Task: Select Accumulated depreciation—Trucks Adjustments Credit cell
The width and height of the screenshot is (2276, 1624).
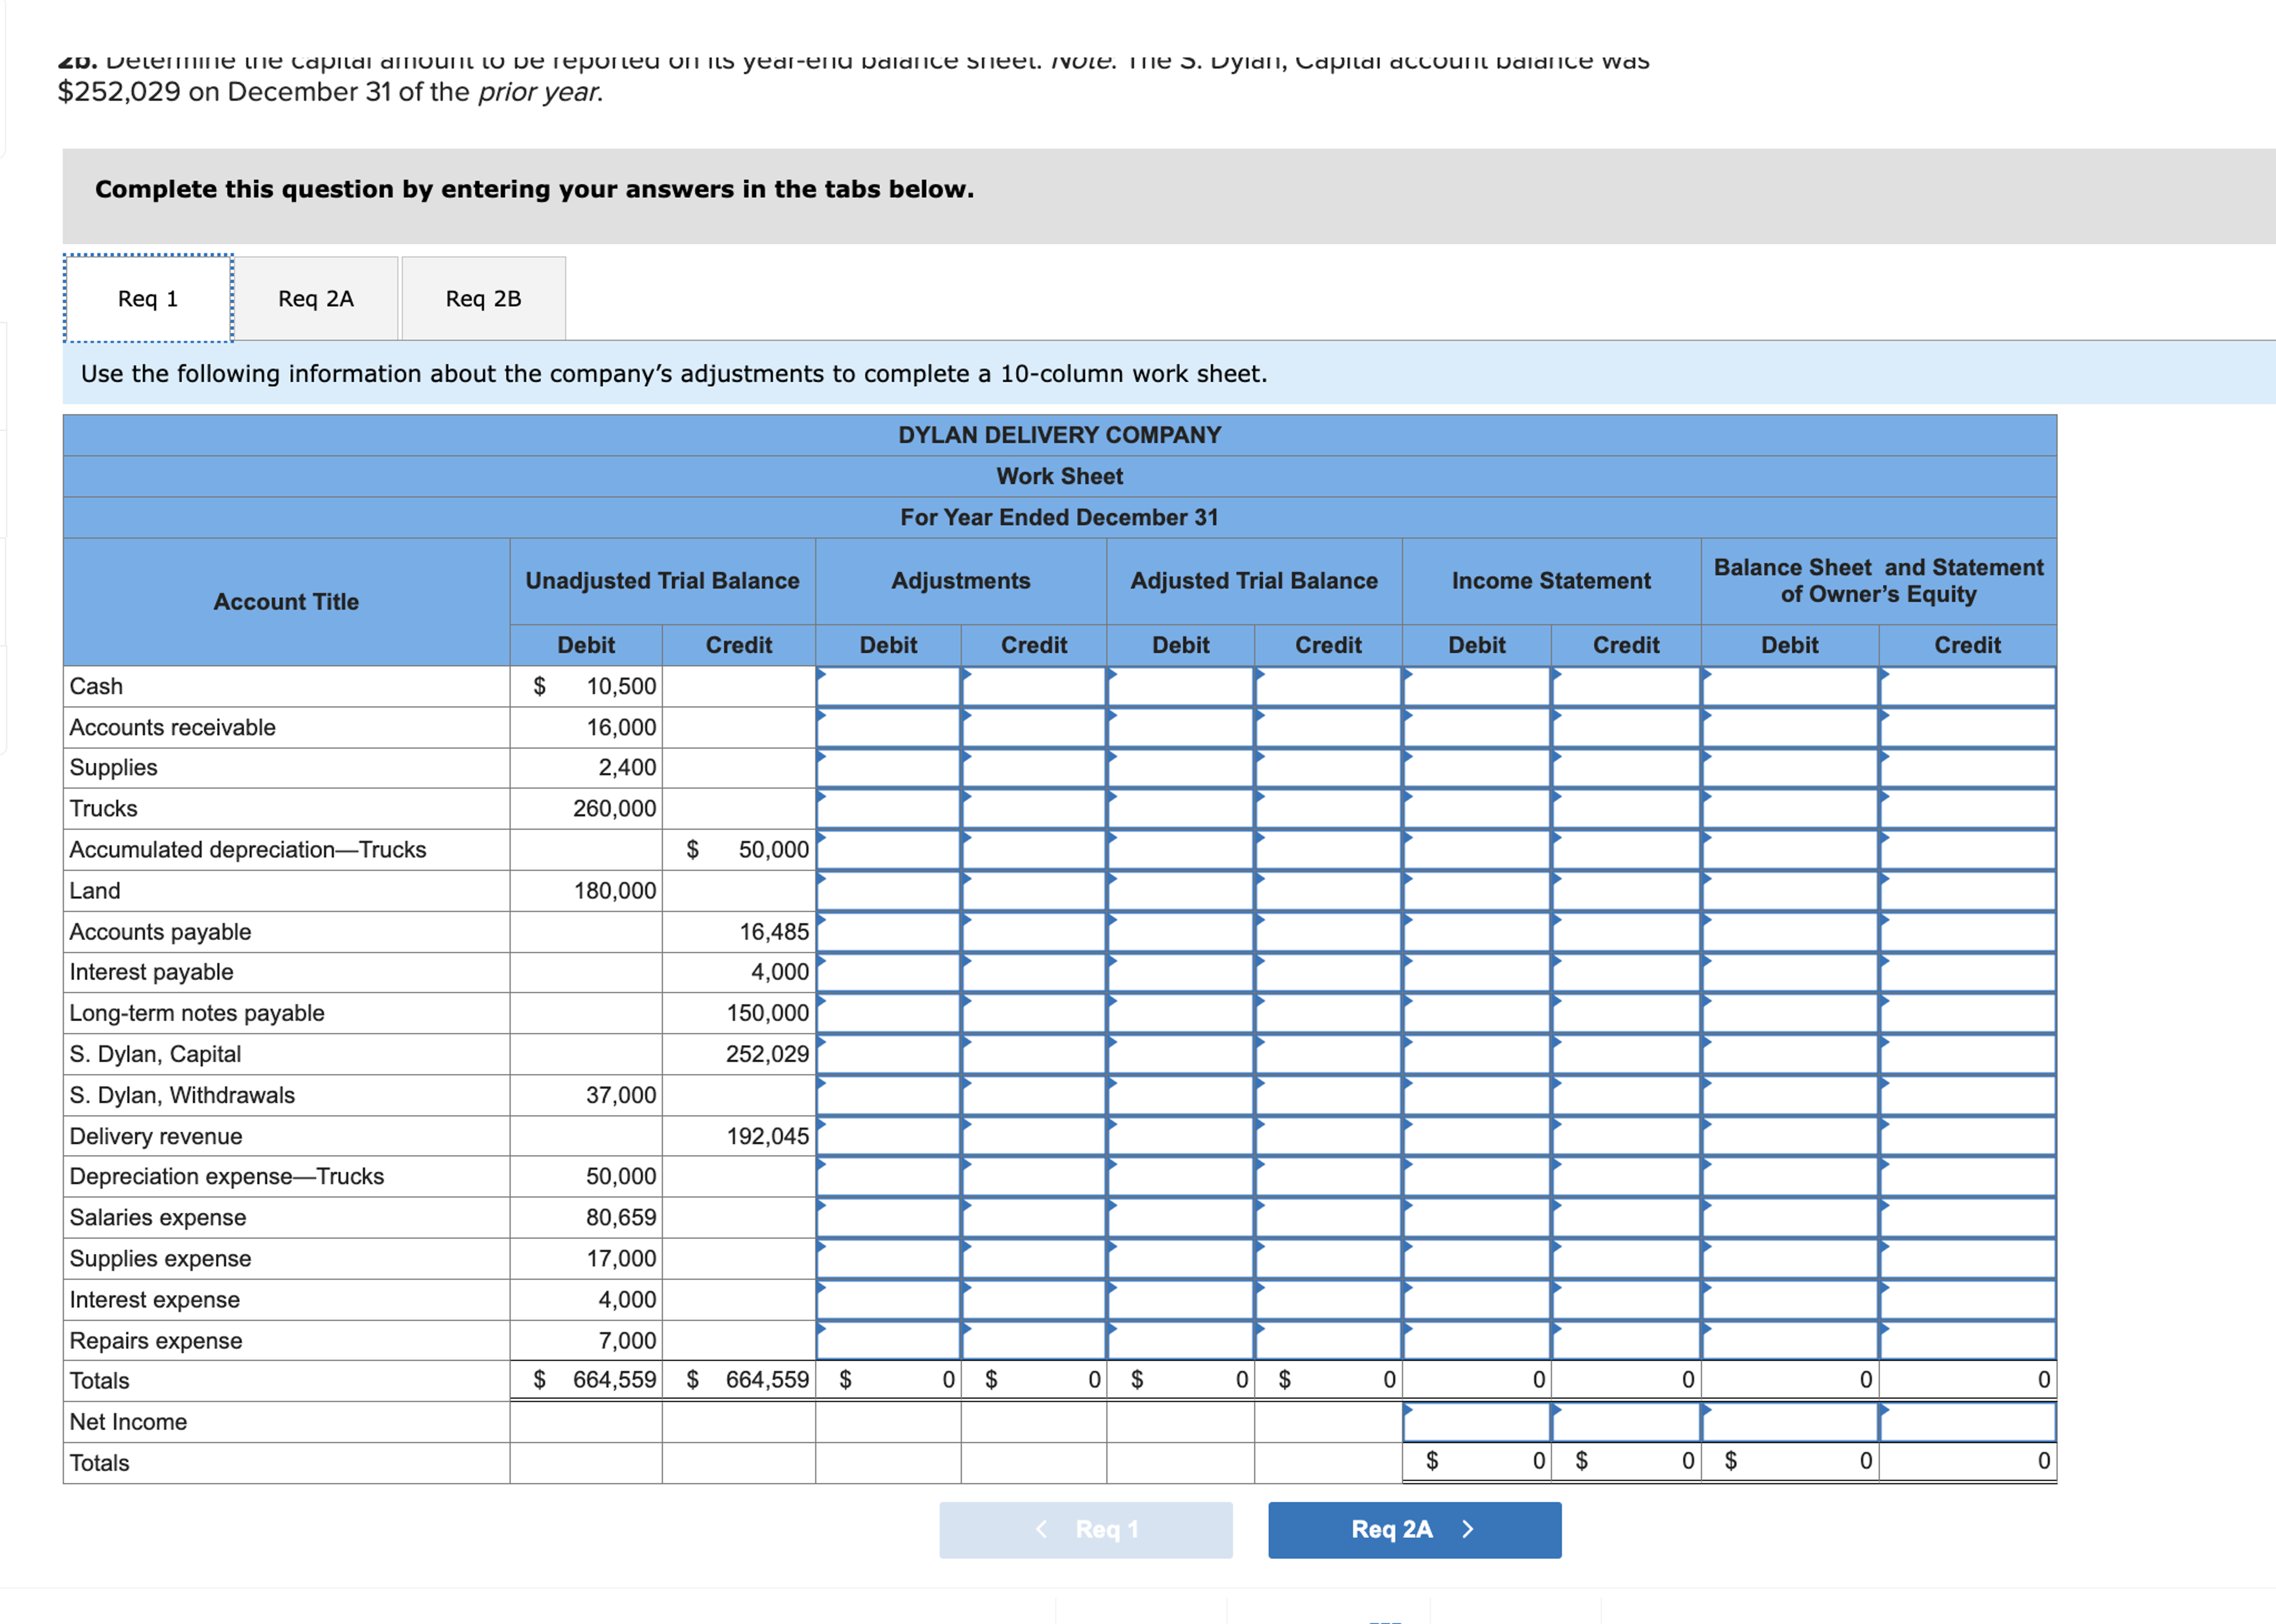Action: click(x=1033, y=849)
